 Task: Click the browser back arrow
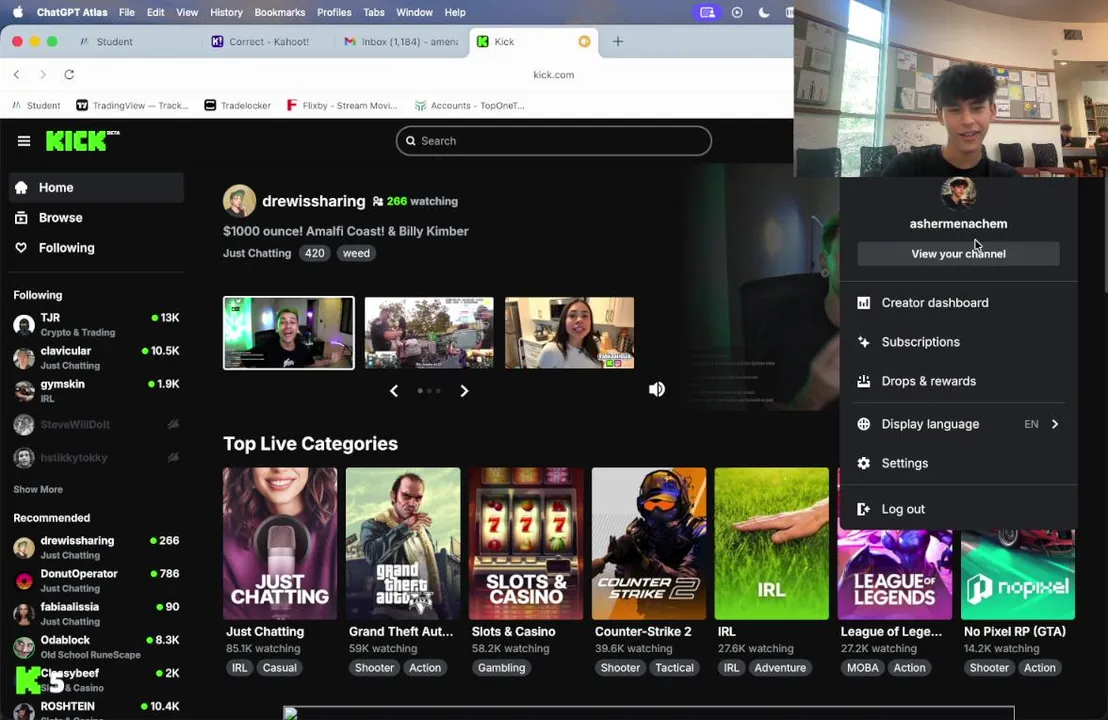tap(17, 74)
